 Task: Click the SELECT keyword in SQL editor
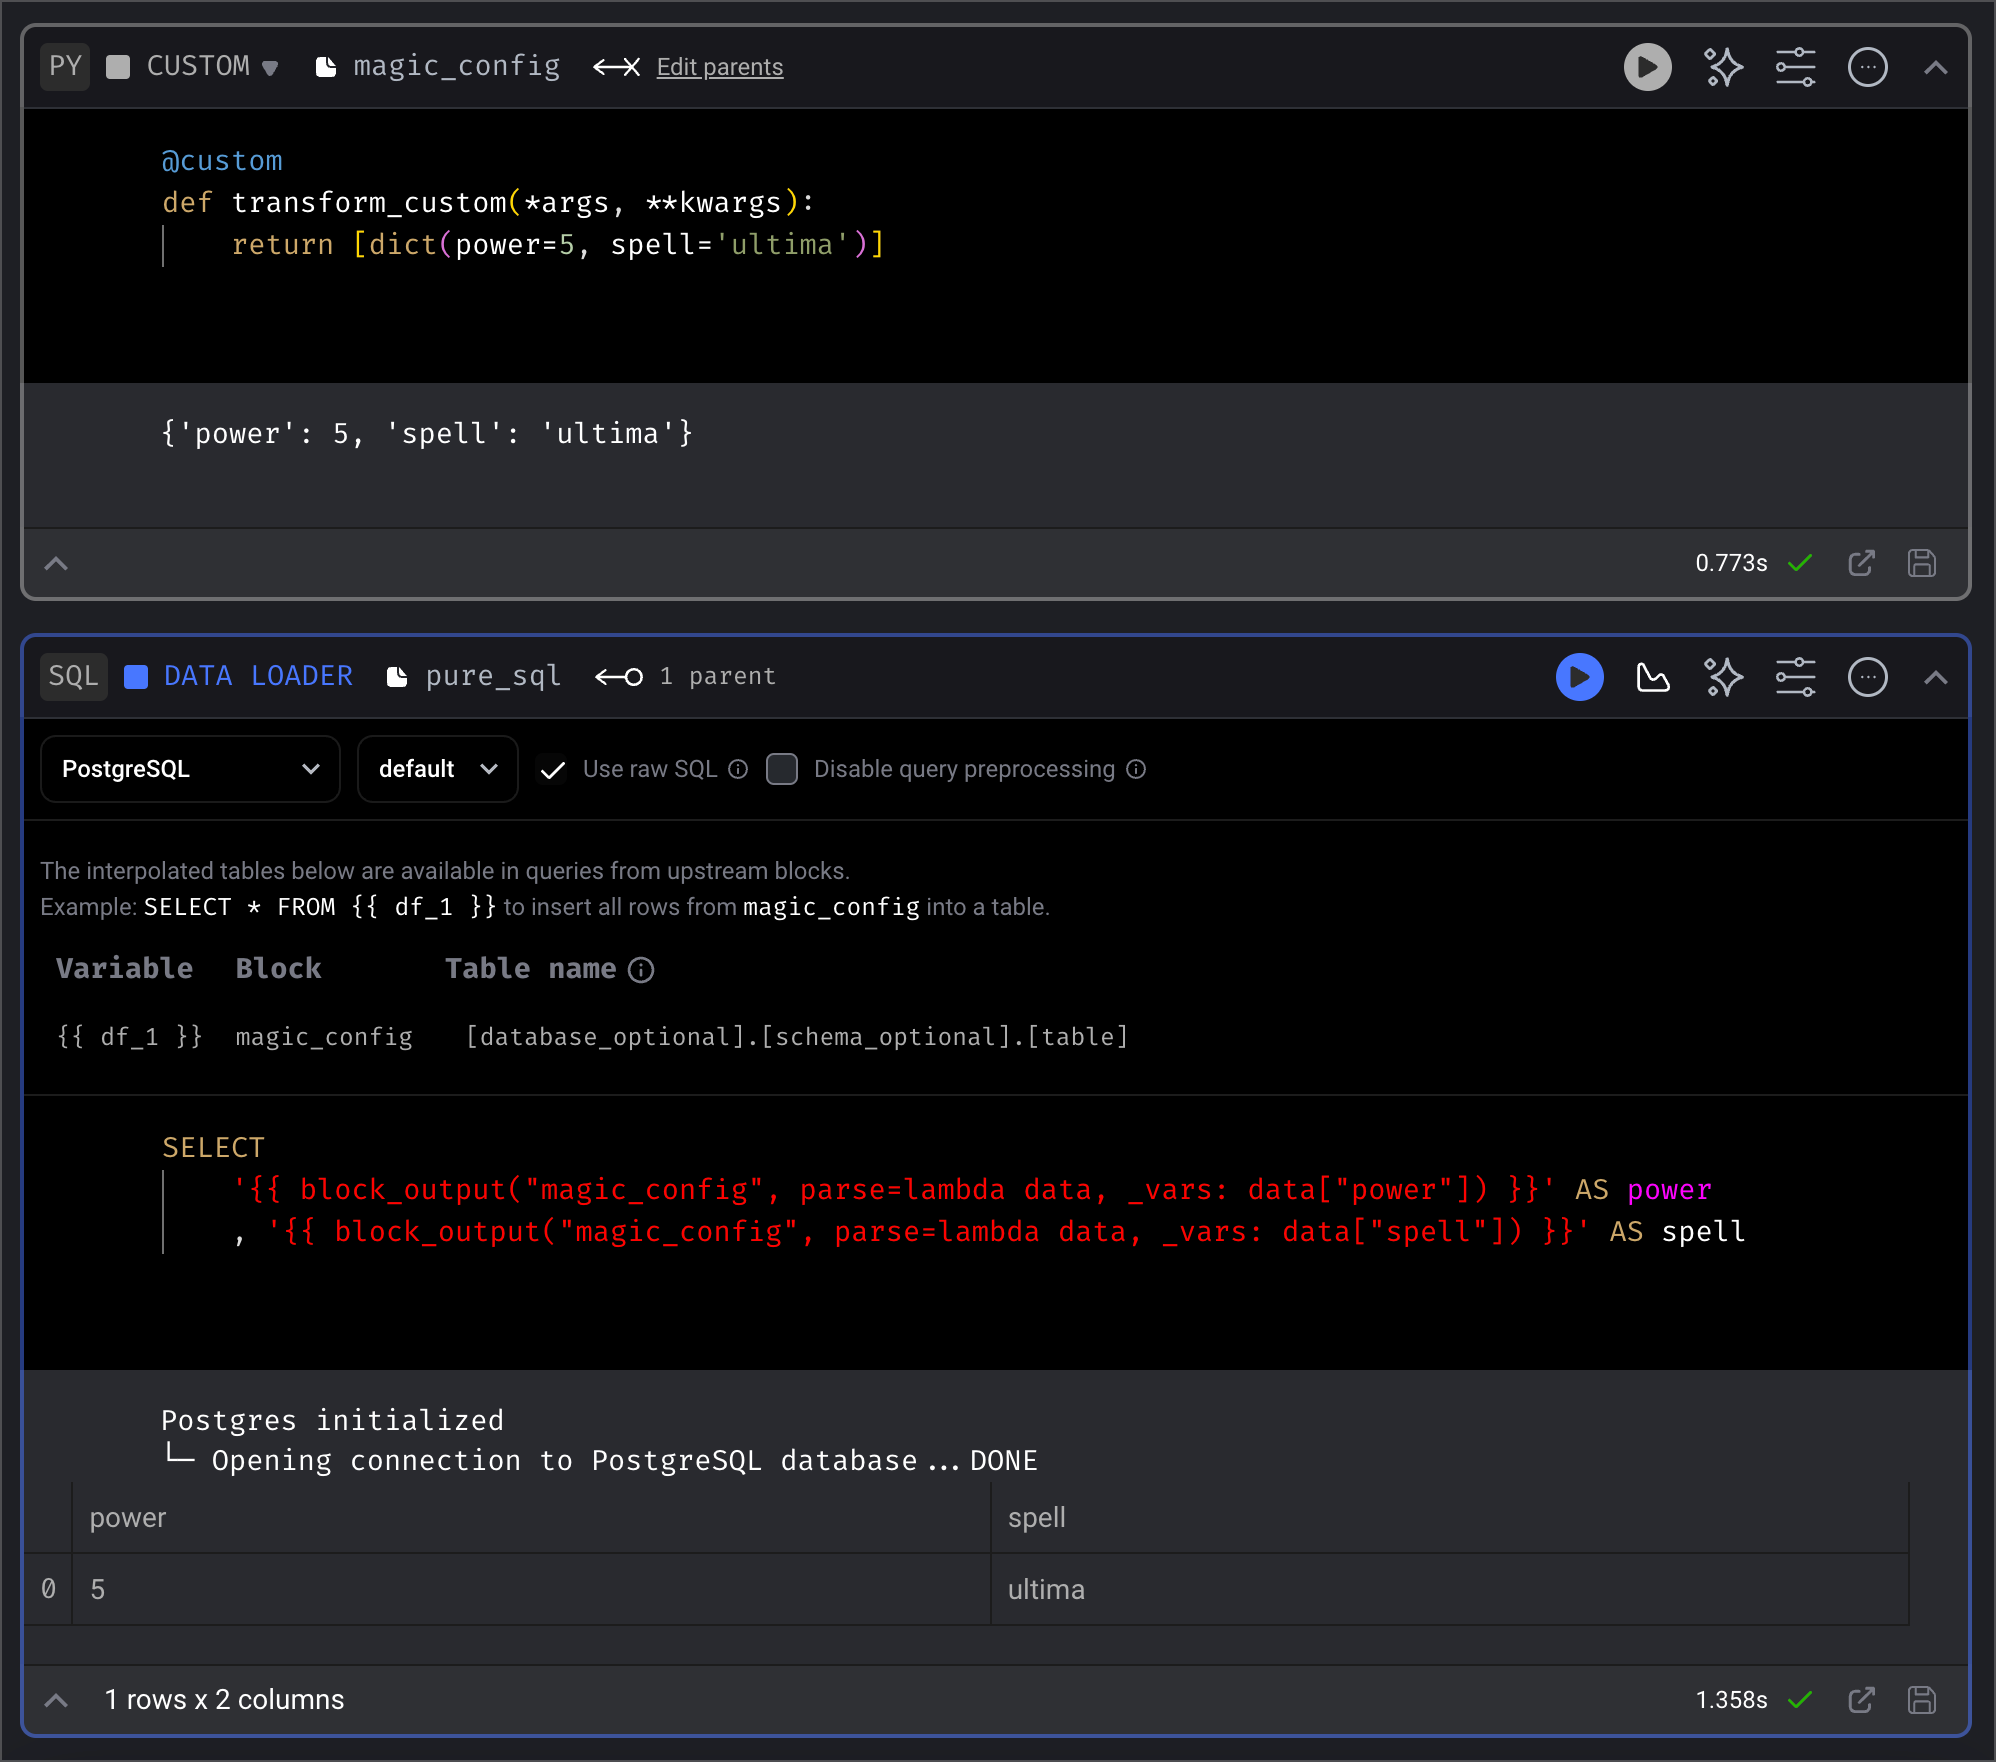(x=213, y=1147)
